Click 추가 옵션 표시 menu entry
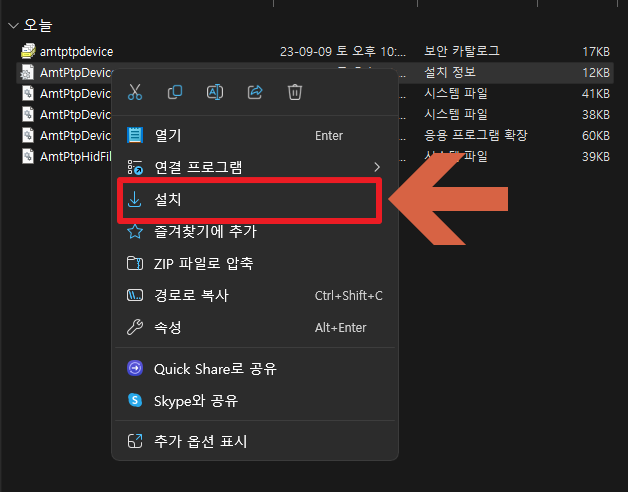628x492 pixels. coord(255,441)
